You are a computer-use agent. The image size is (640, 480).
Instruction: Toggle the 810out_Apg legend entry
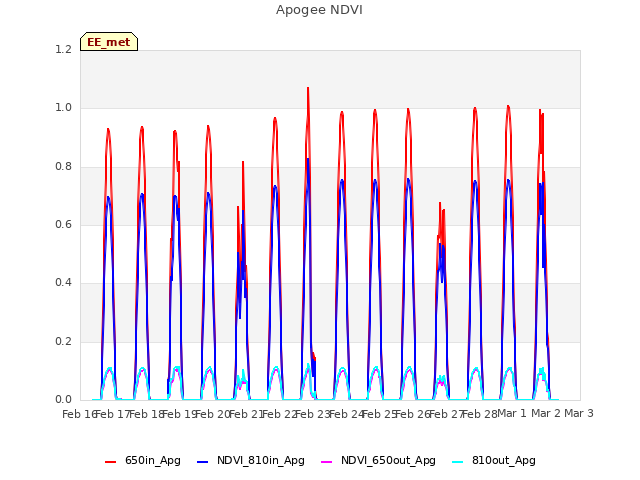click(x=494, y=461)
